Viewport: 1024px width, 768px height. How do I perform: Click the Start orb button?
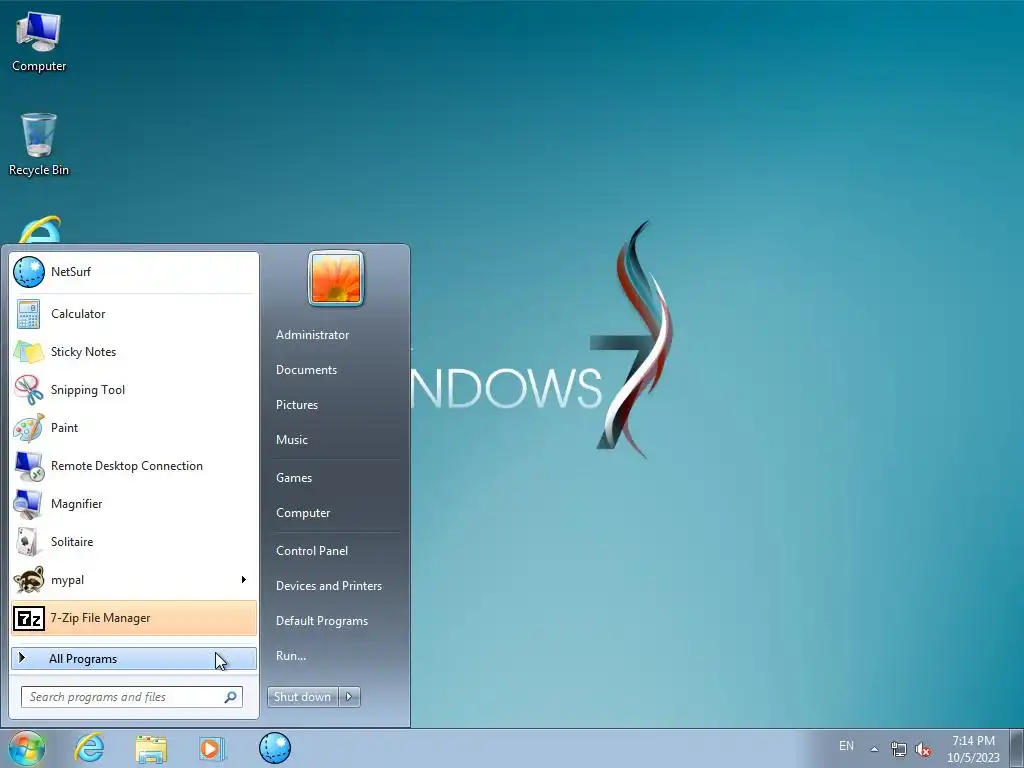coord(27,748)
